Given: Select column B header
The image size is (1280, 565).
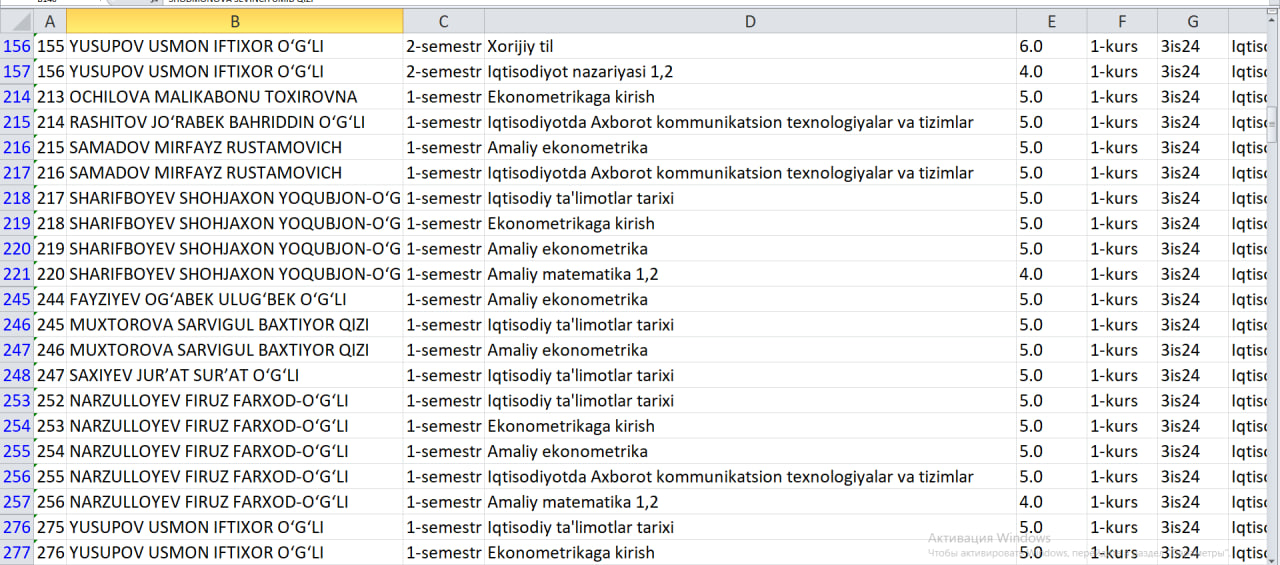Looking at the screenshot, I should [235, 21].
